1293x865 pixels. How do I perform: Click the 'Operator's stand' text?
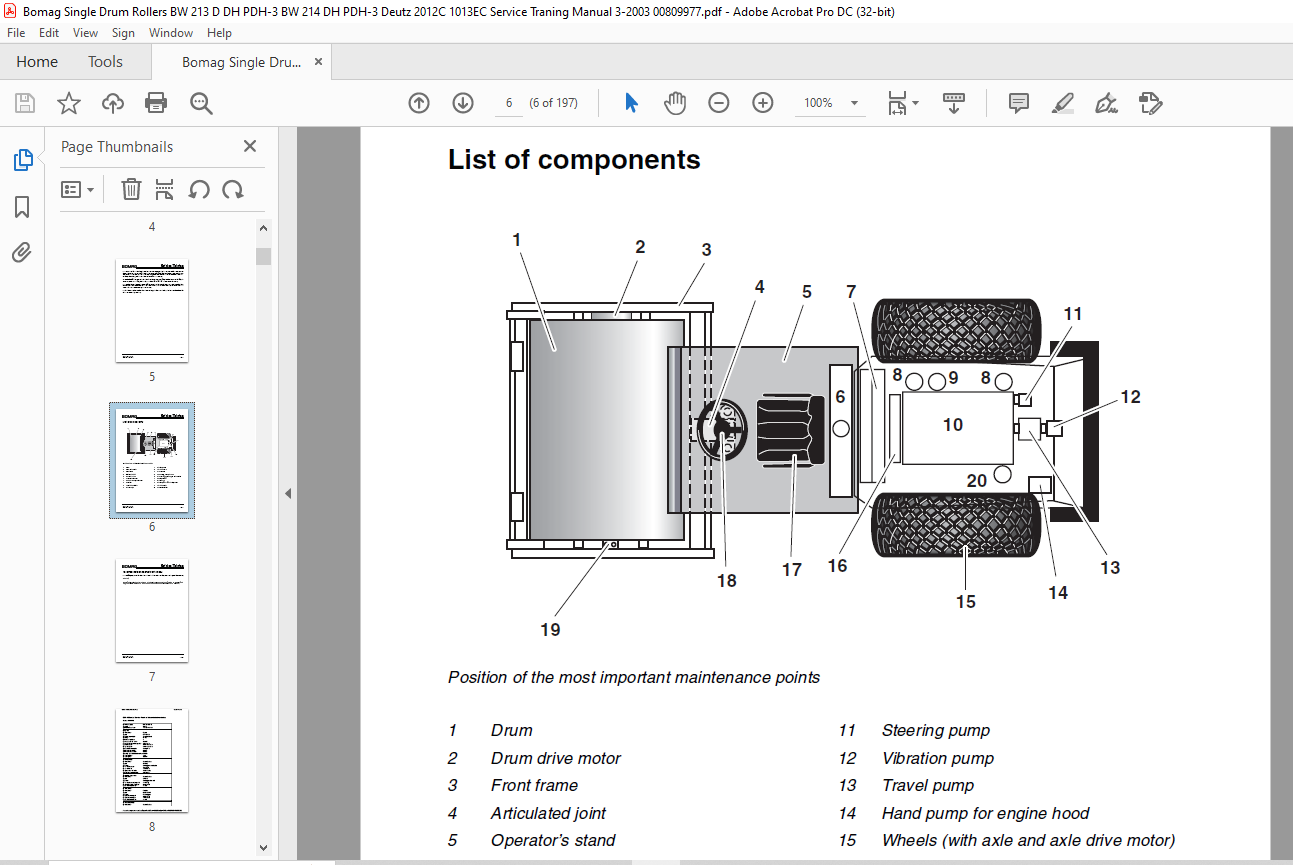click(553, 841)
